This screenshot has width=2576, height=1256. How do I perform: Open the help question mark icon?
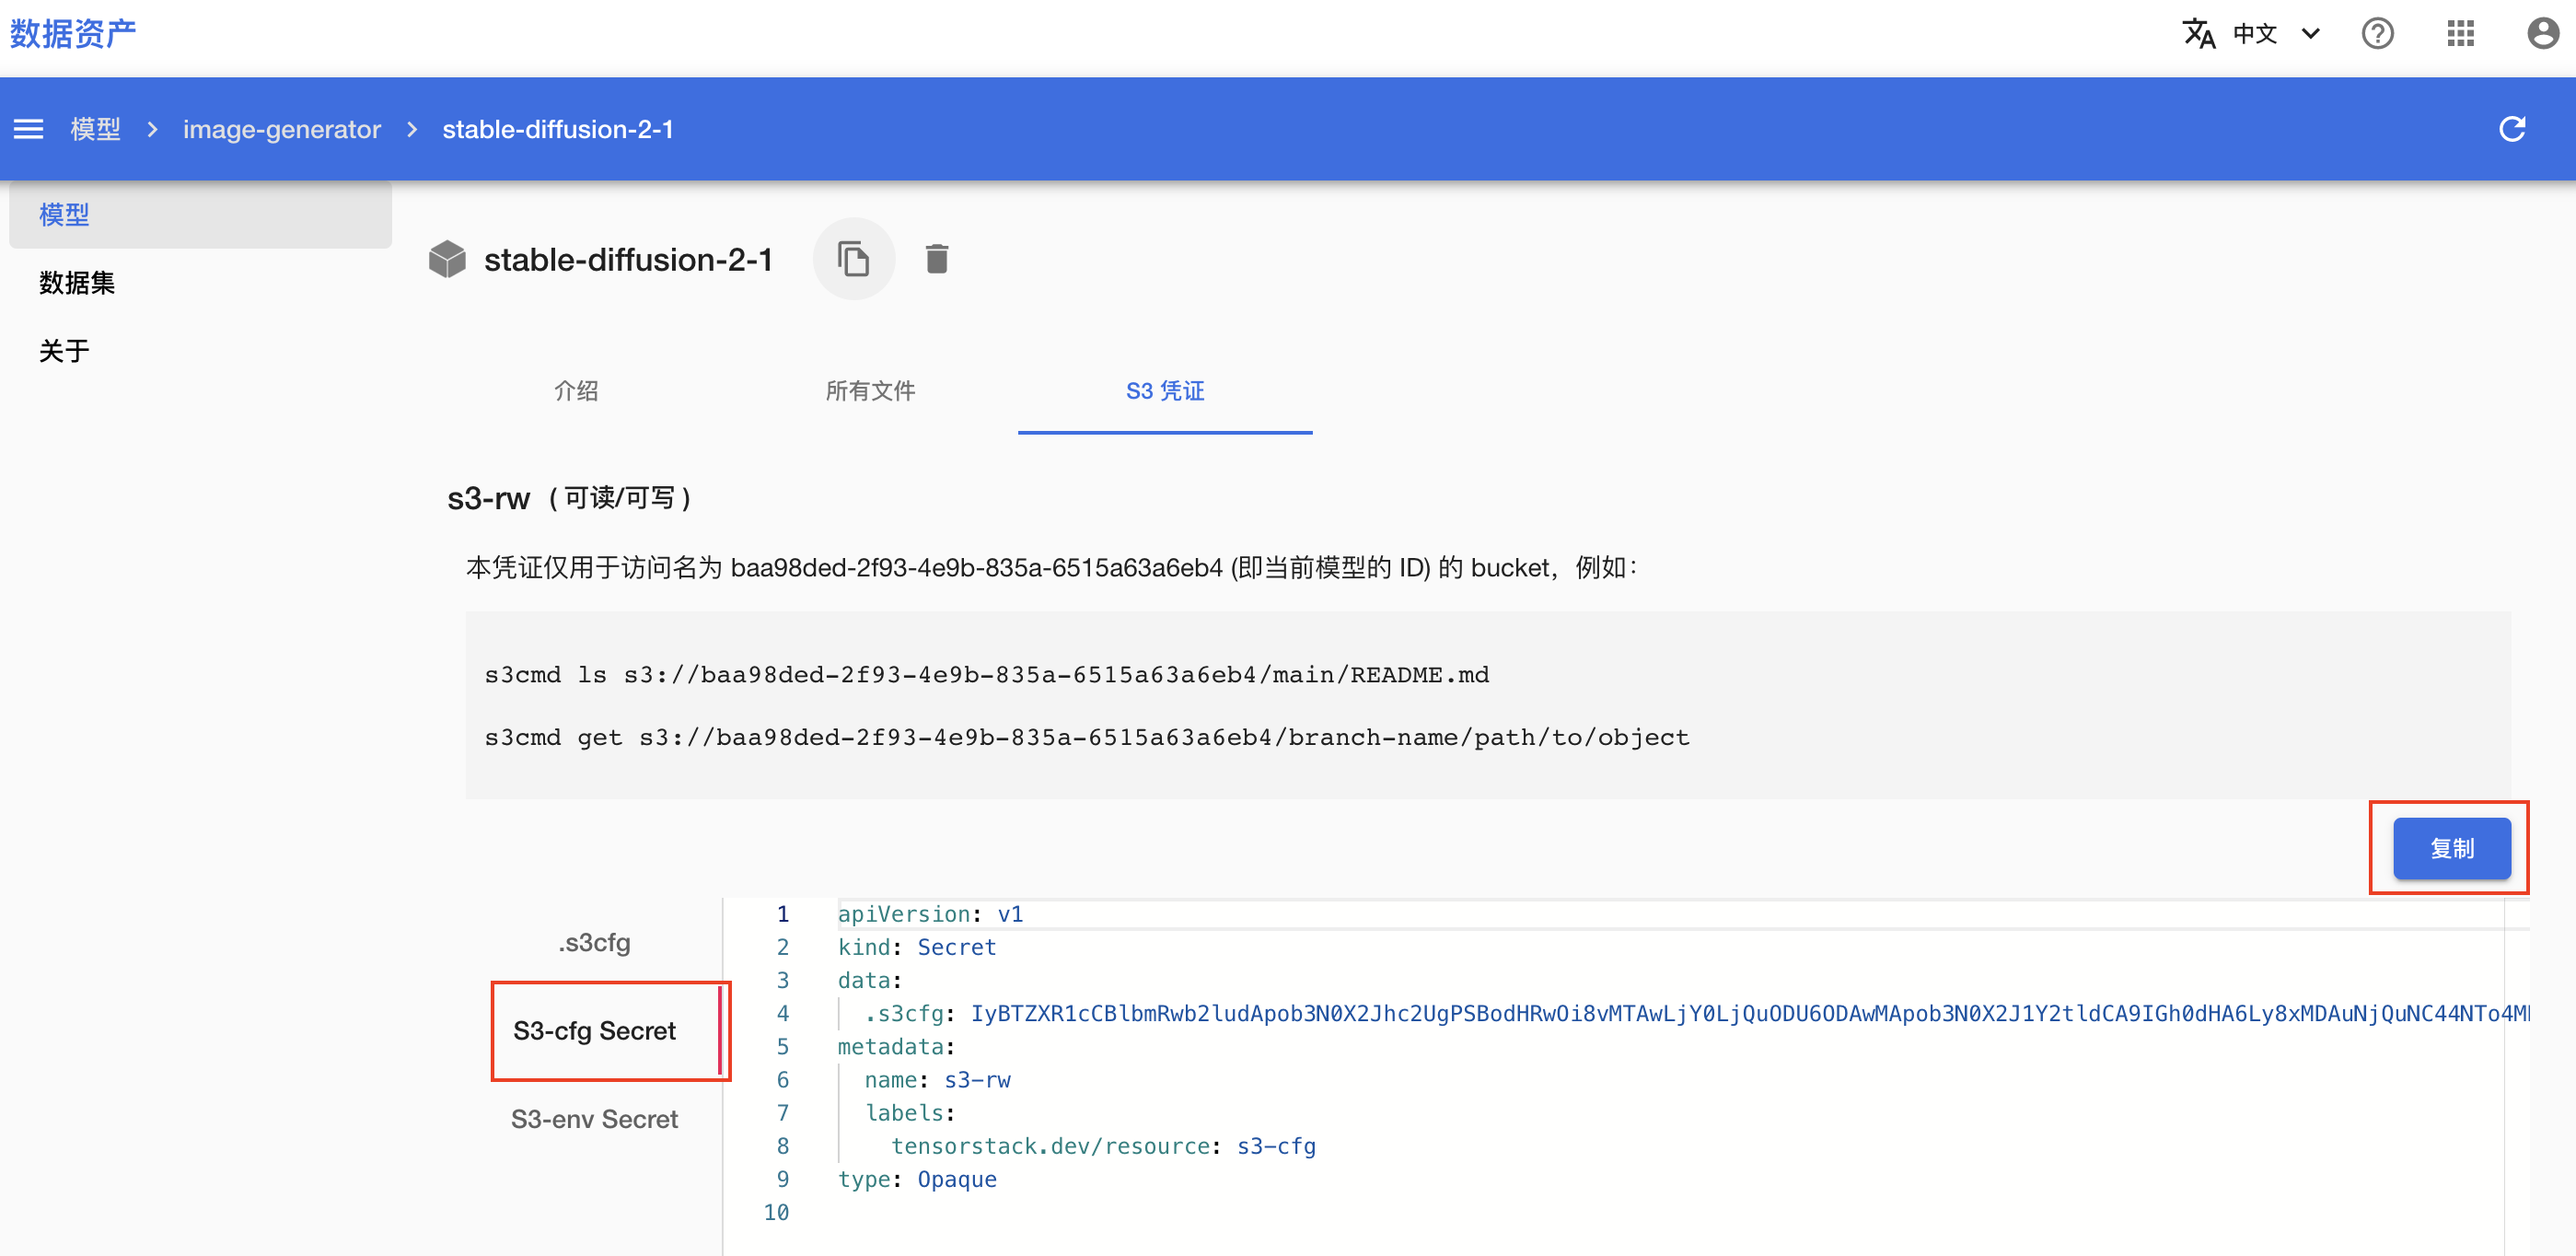click(2377, 34)
